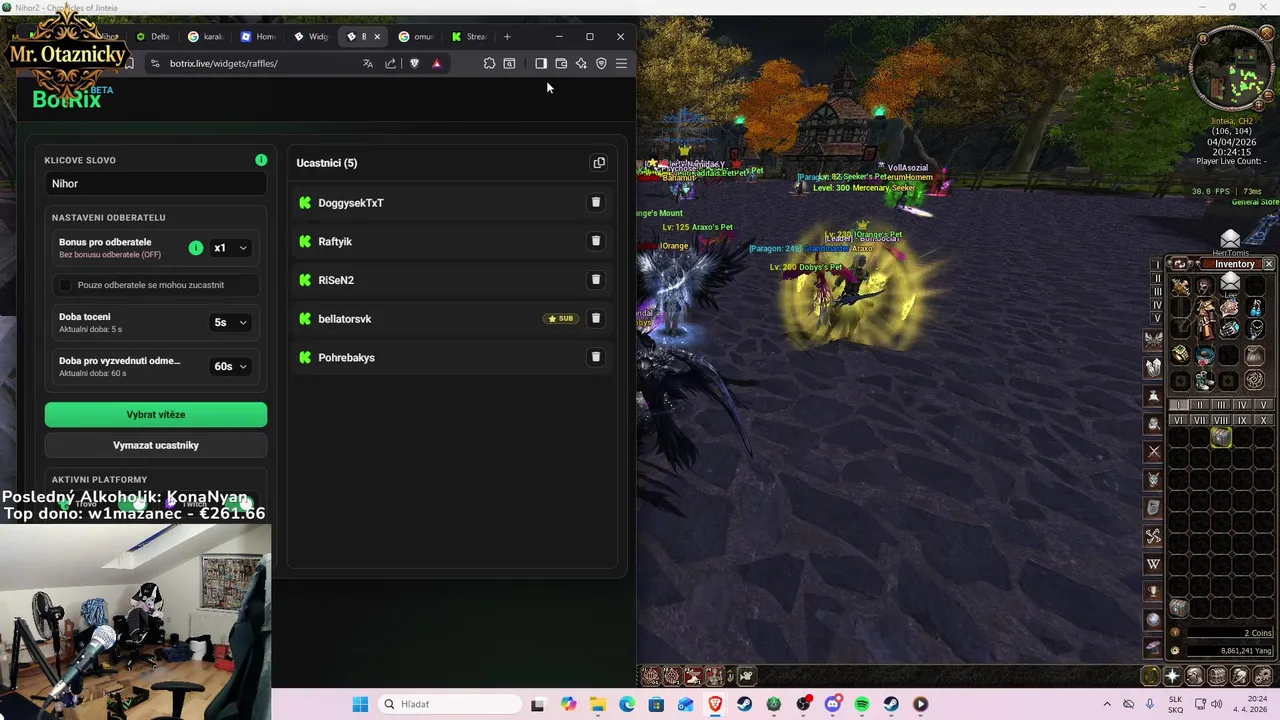Select inventory page tab II
Image resolution: width=1280 pixels, height=720 pixels.
click(x=1200, y=405)
